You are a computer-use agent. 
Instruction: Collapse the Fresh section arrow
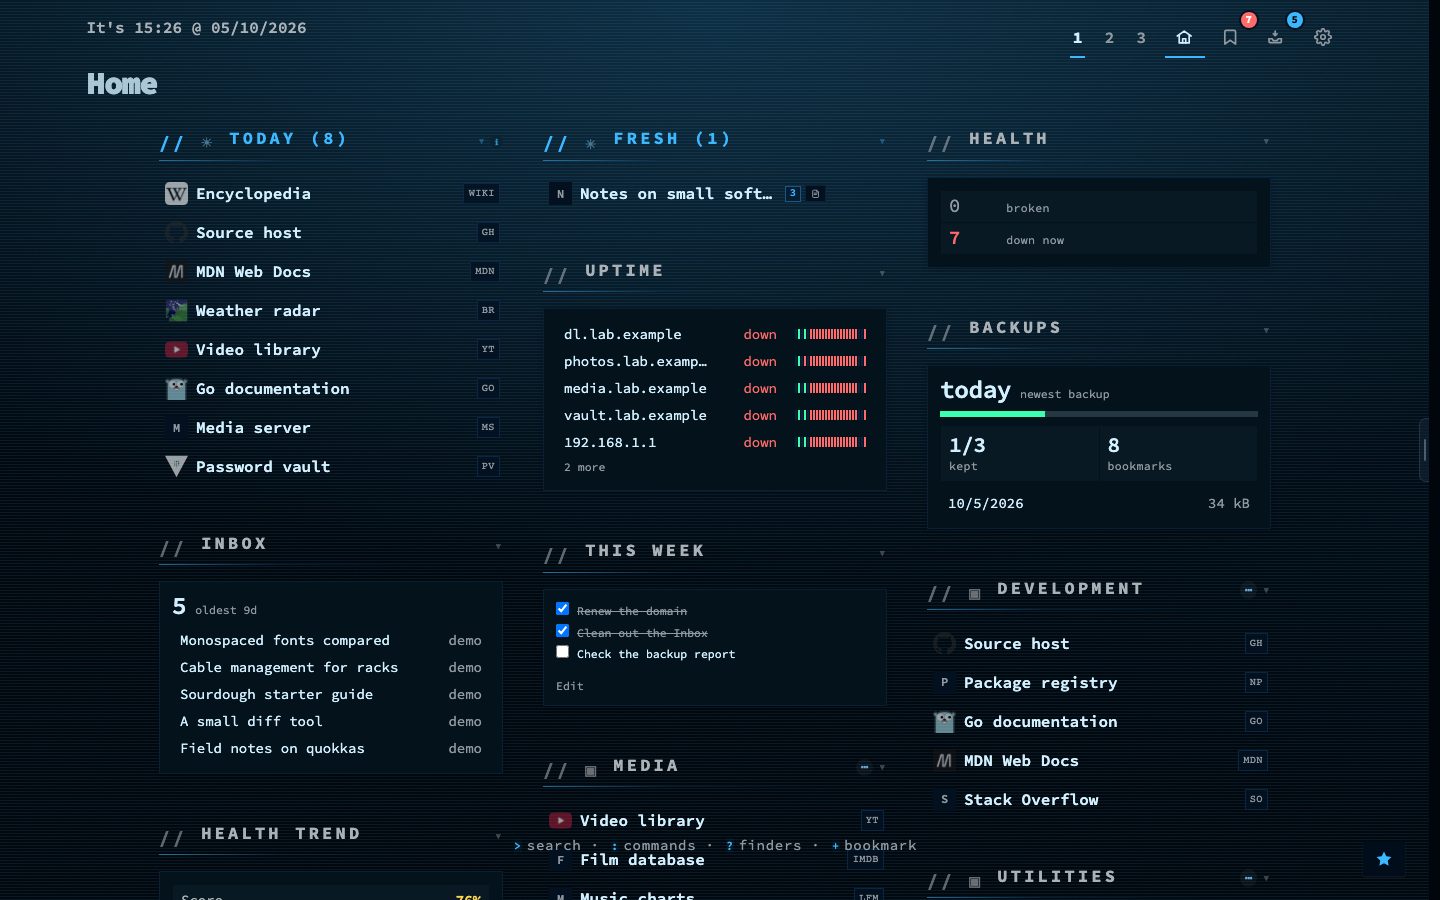point(882,142)
